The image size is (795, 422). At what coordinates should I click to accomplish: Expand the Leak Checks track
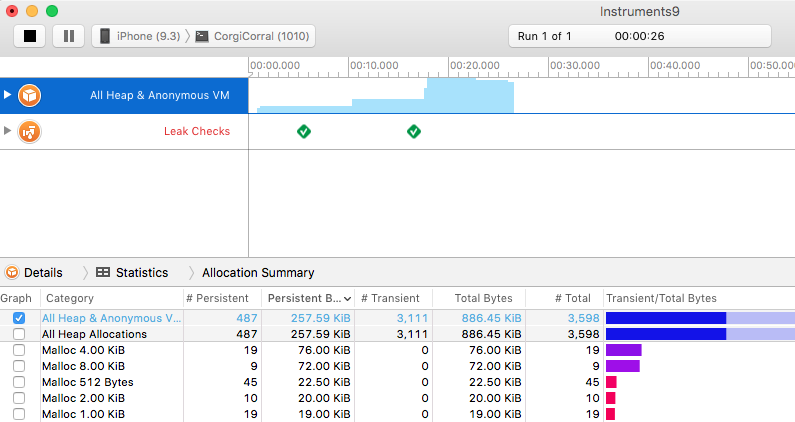pyautogui.click(x=7, y=131)
